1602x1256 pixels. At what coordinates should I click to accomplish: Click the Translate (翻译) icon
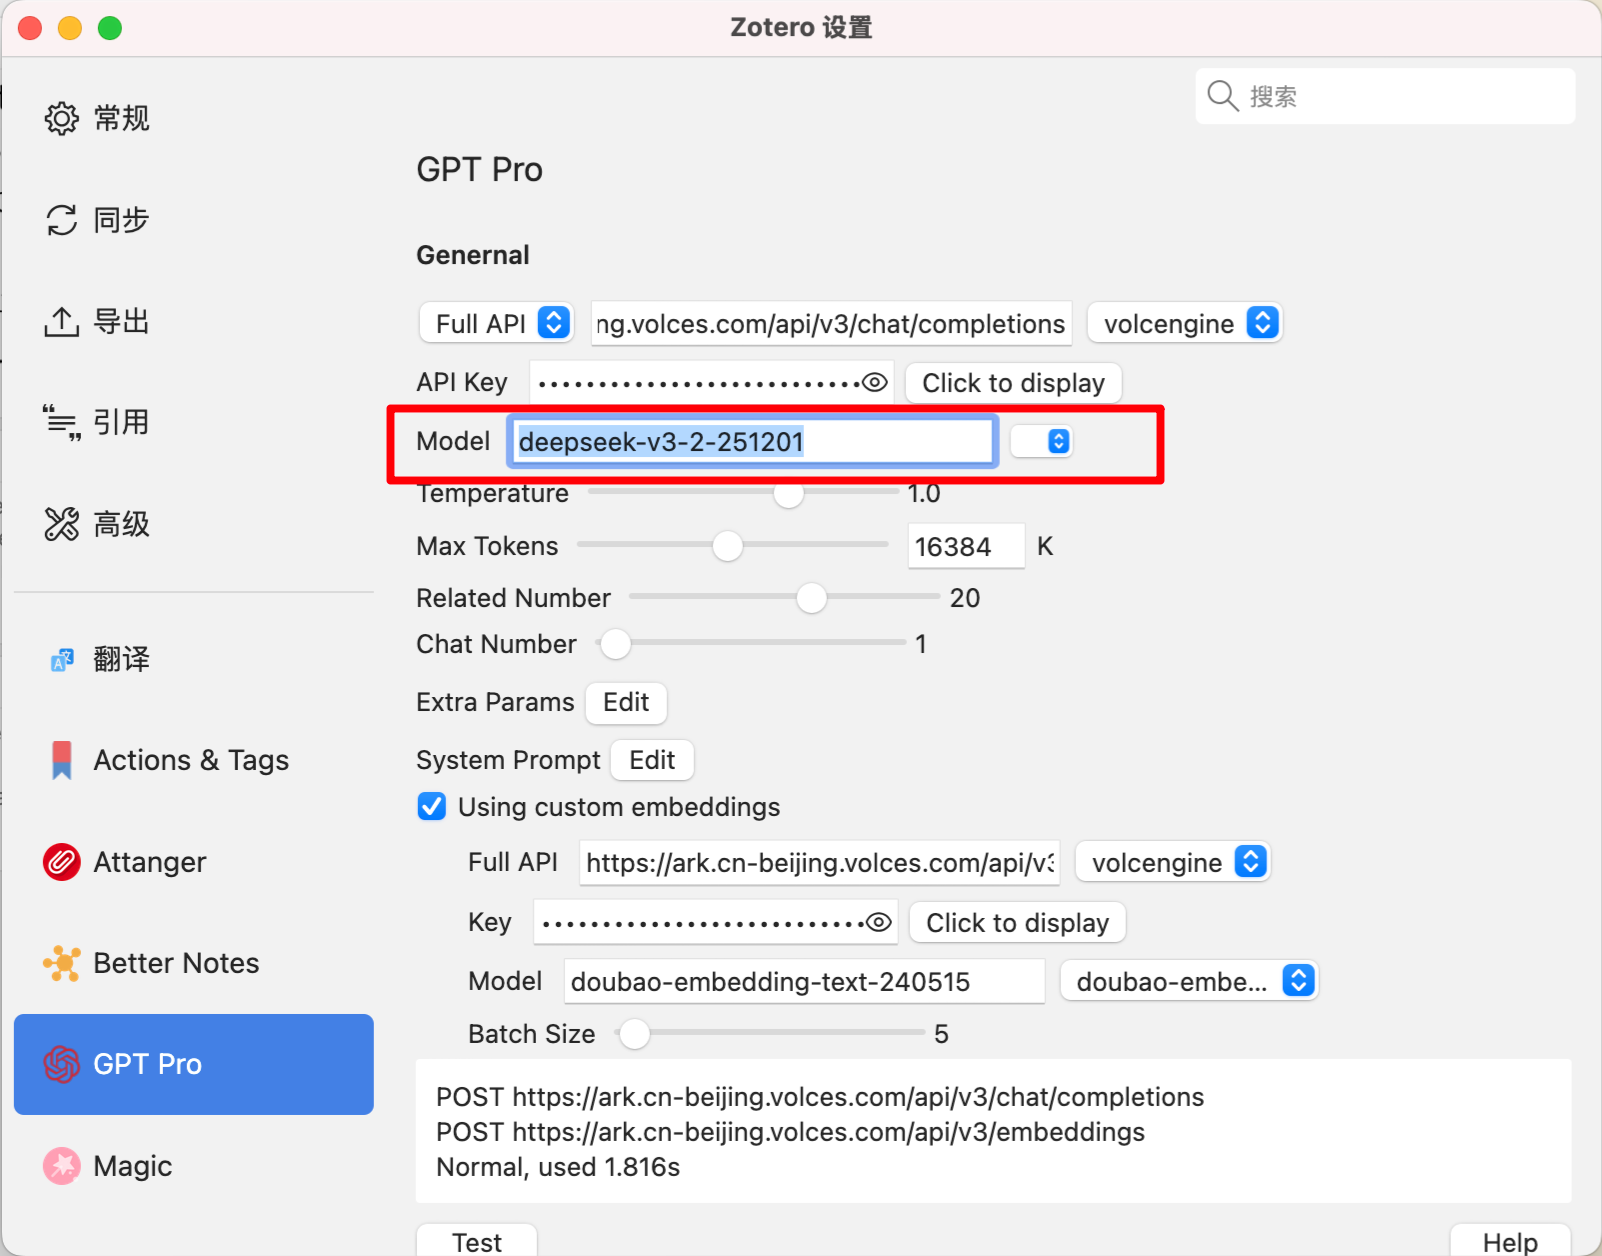tap(61, 660)
